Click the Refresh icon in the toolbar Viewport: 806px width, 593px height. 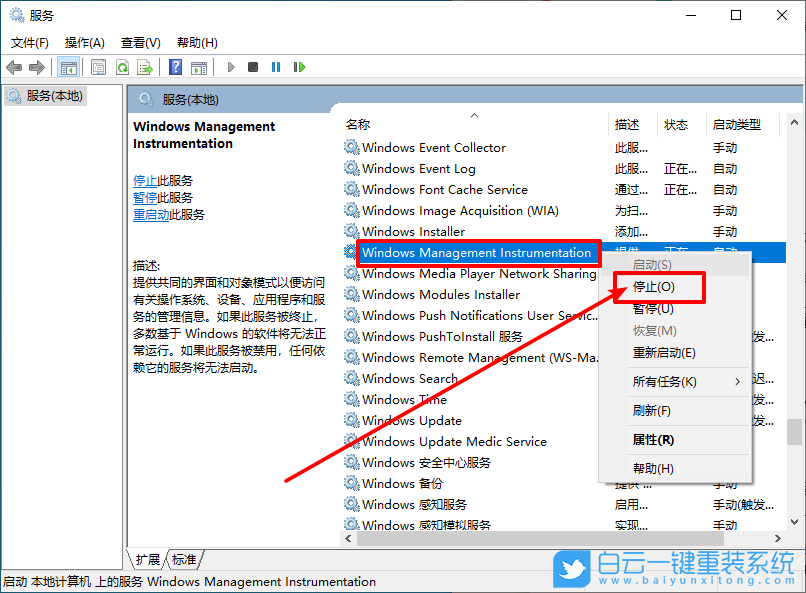point(121,67)
